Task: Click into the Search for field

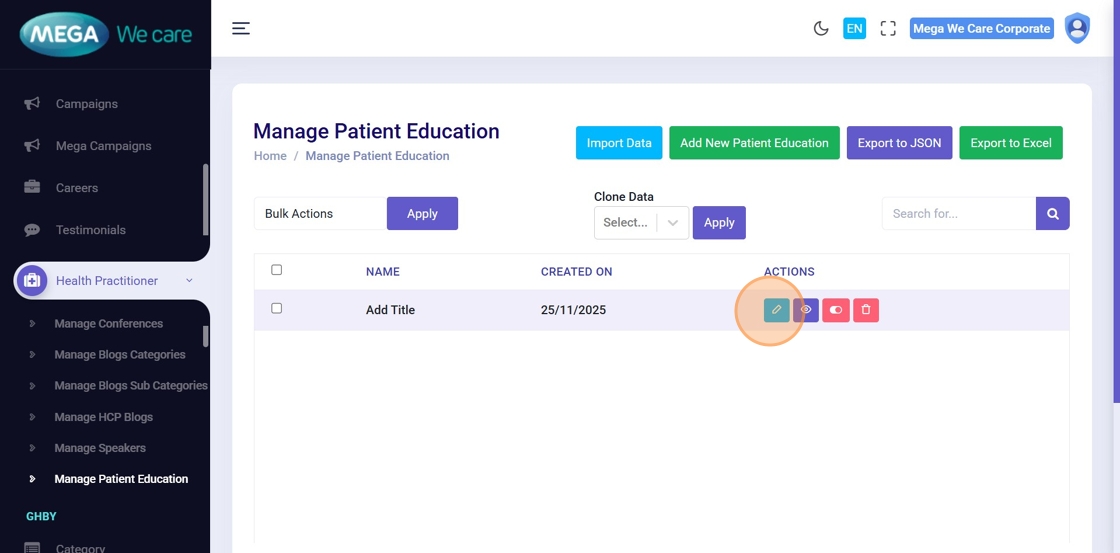Action: (x=958, y=214)
